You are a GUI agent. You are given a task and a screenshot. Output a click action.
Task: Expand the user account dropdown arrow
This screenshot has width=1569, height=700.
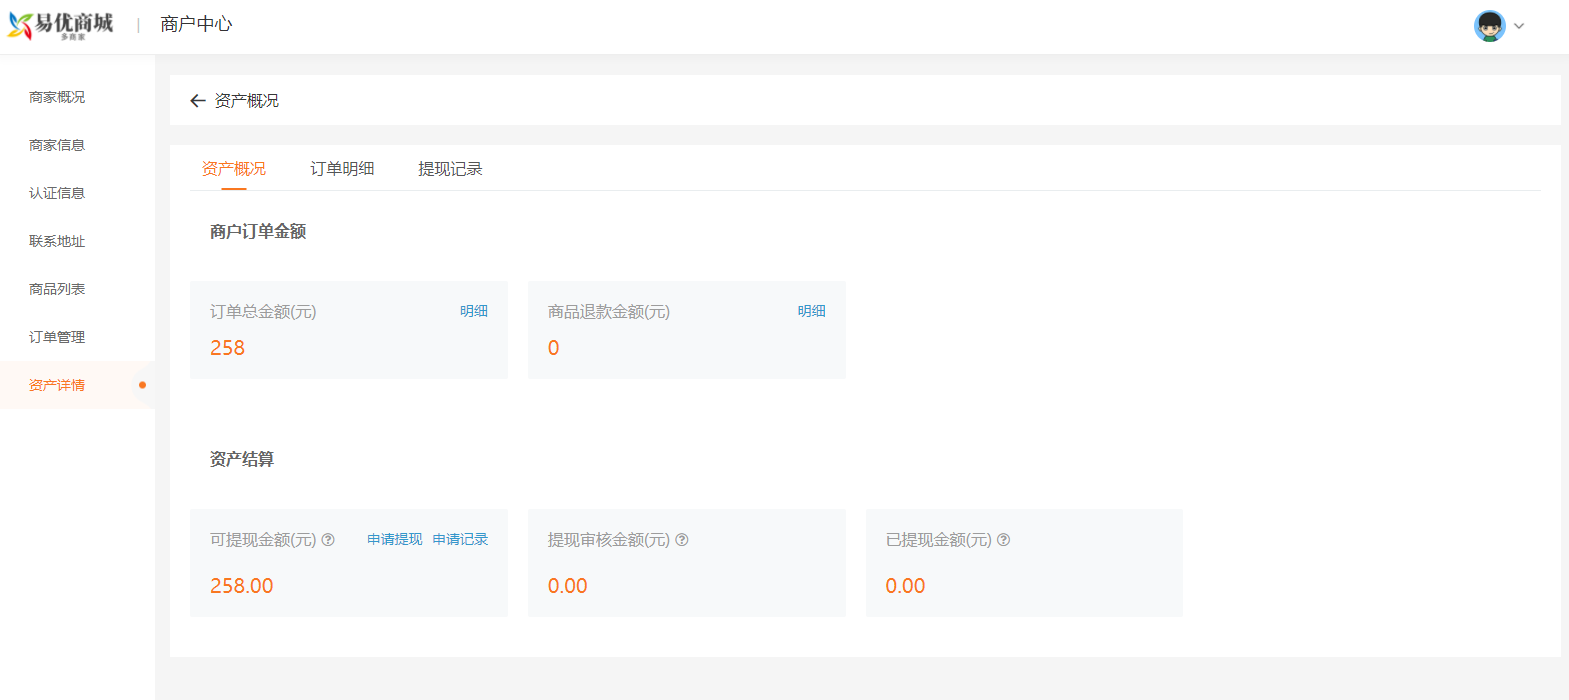(1519, 26)
